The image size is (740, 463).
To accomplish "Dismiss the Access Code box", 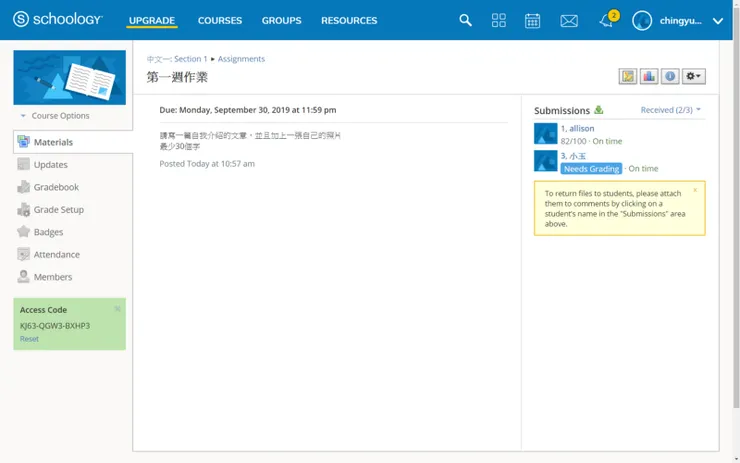I will 118,309.
